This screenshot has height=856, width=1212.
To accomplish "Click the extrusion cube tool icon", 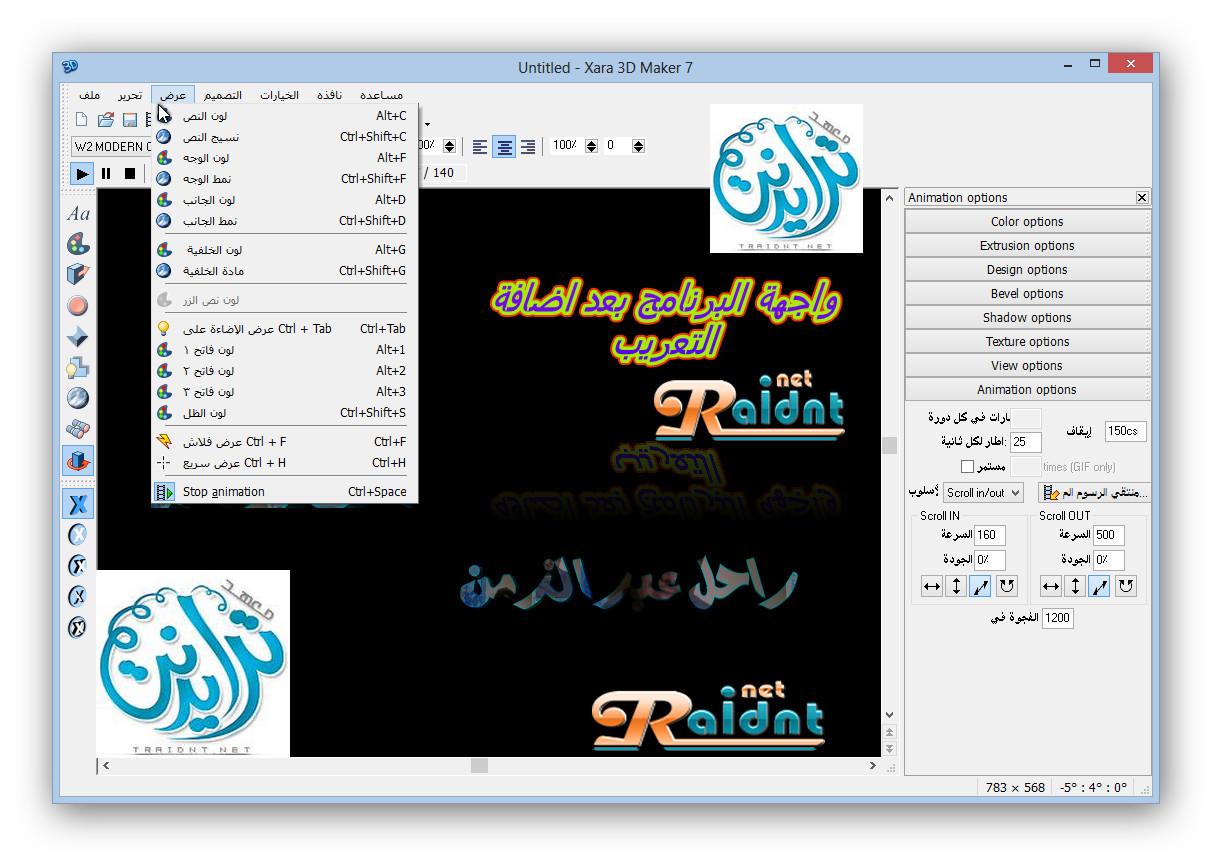I will [x=78, y=274].
